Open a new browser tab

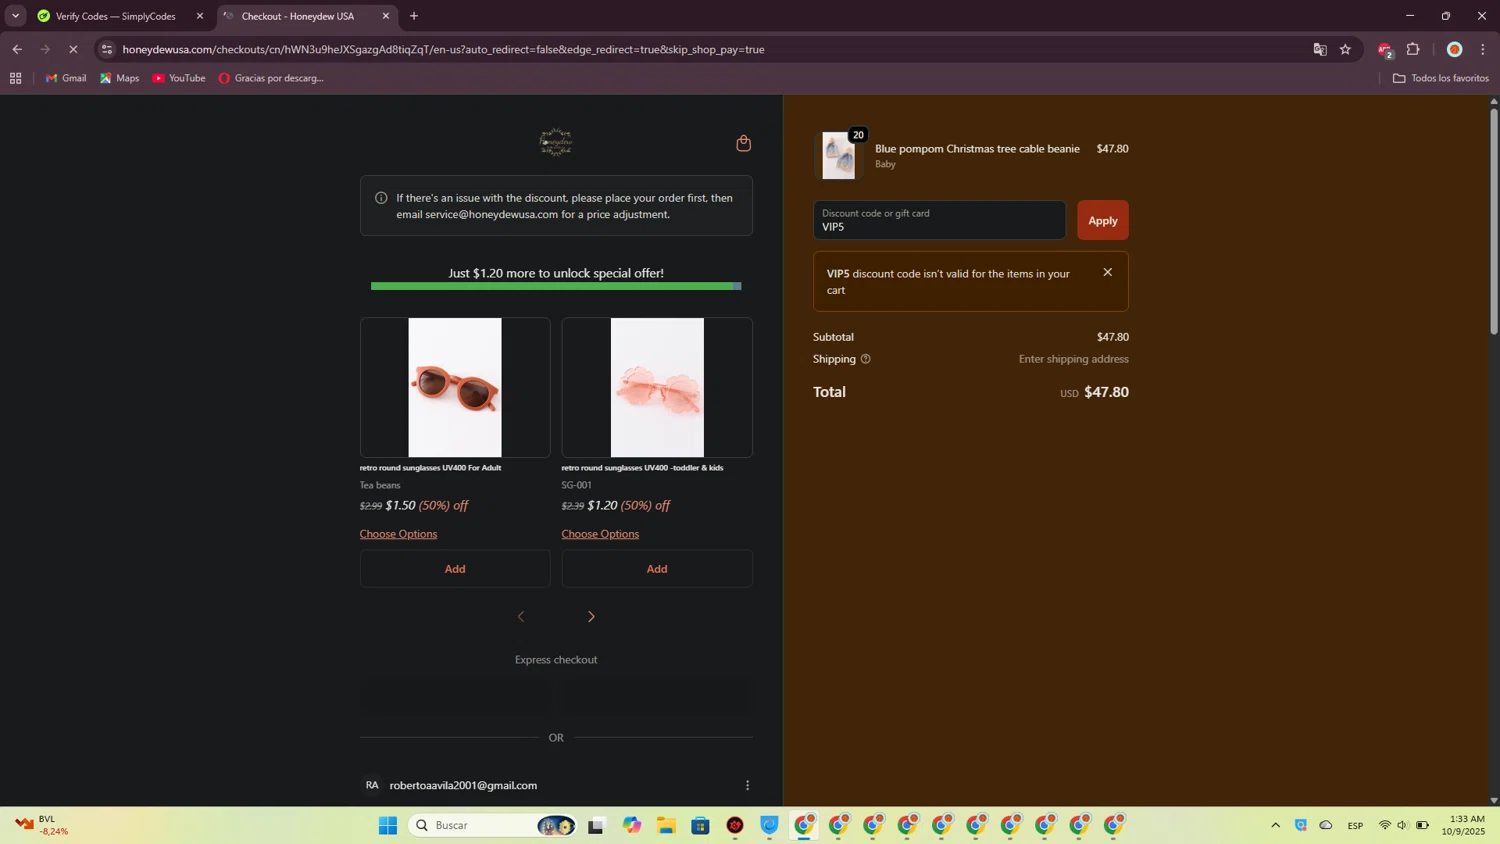pyautogui.click(x=414, y=16)
